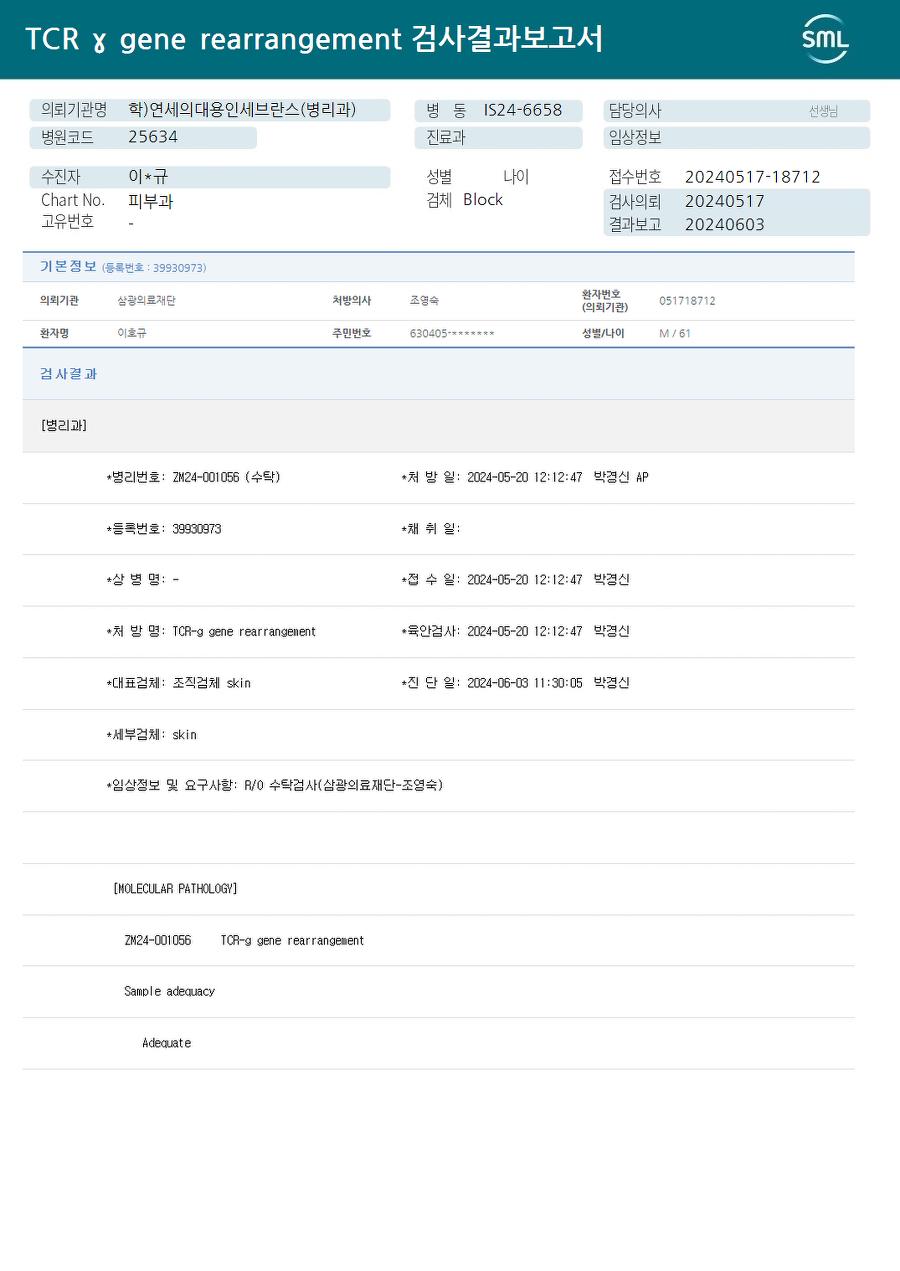Screen dimensions: 900x1271
Task: Click the 진료과 field
Action: click(x=499, y=138)
